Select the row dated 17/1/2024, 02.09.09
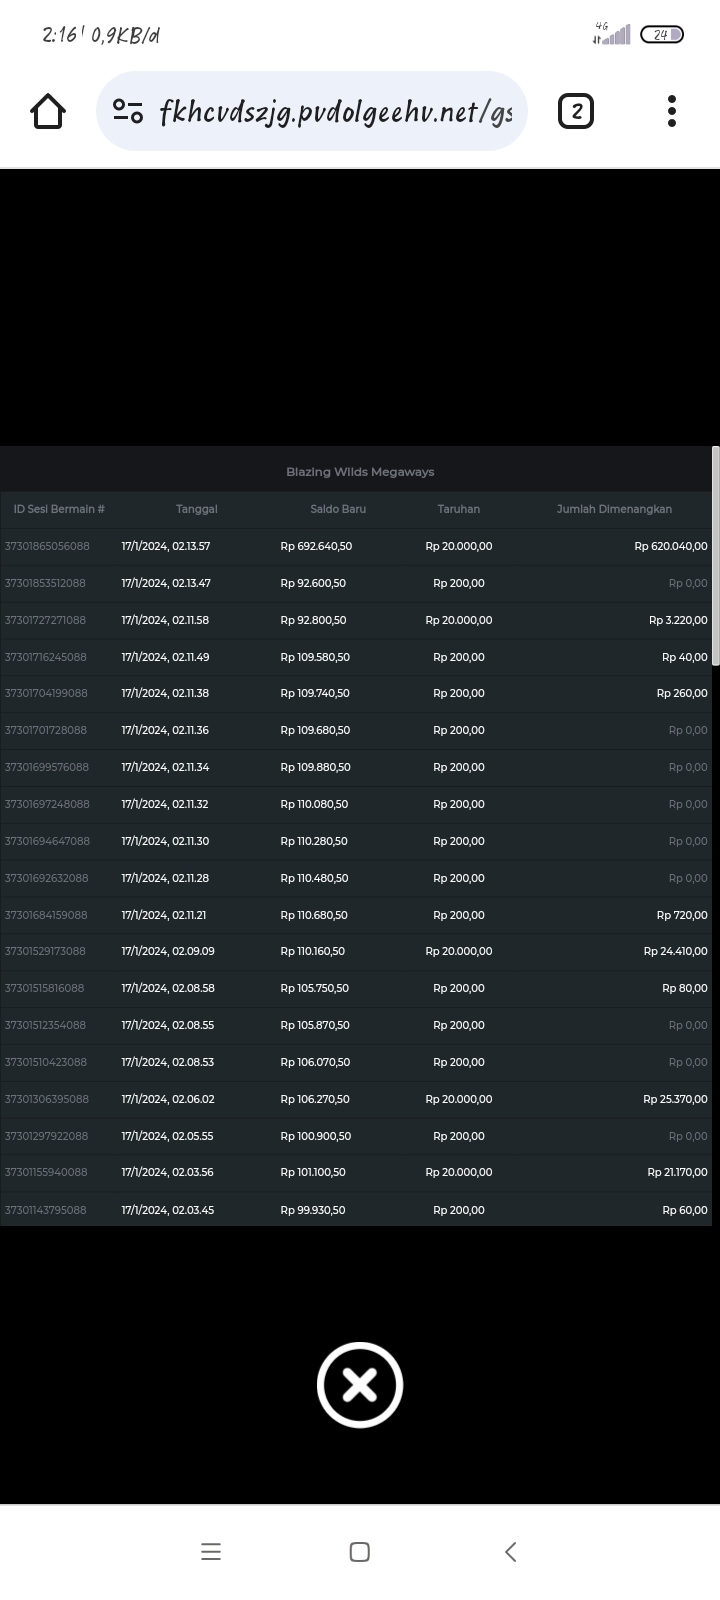This screenshot has height=1600, width=720. coord(168,951)
